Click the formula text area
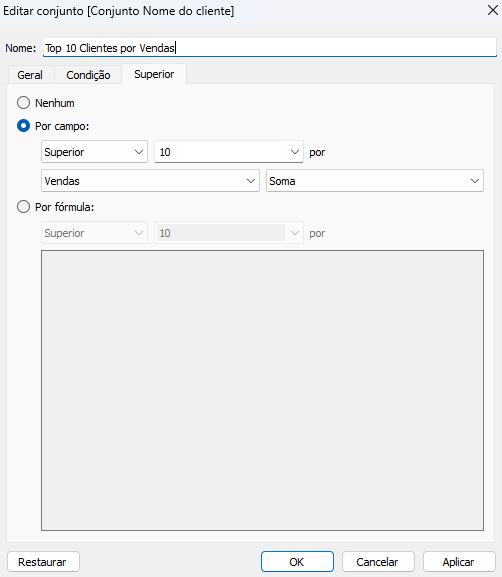 tap(262, 390)
